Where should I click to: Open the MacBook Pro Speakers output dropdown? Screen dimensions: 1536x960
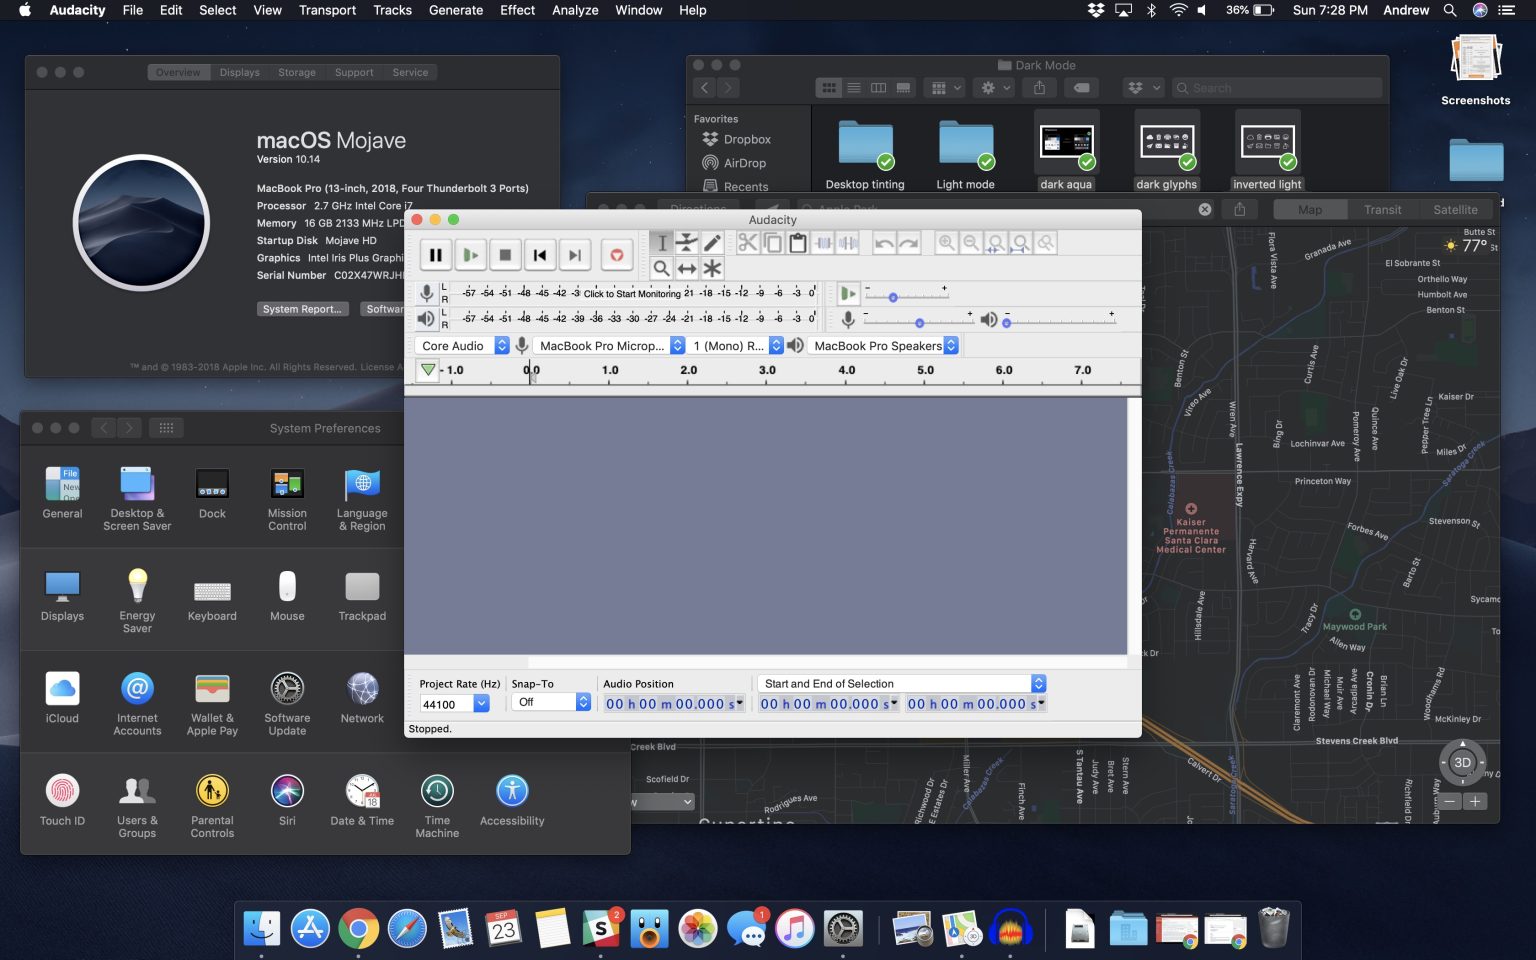point(951,345)
